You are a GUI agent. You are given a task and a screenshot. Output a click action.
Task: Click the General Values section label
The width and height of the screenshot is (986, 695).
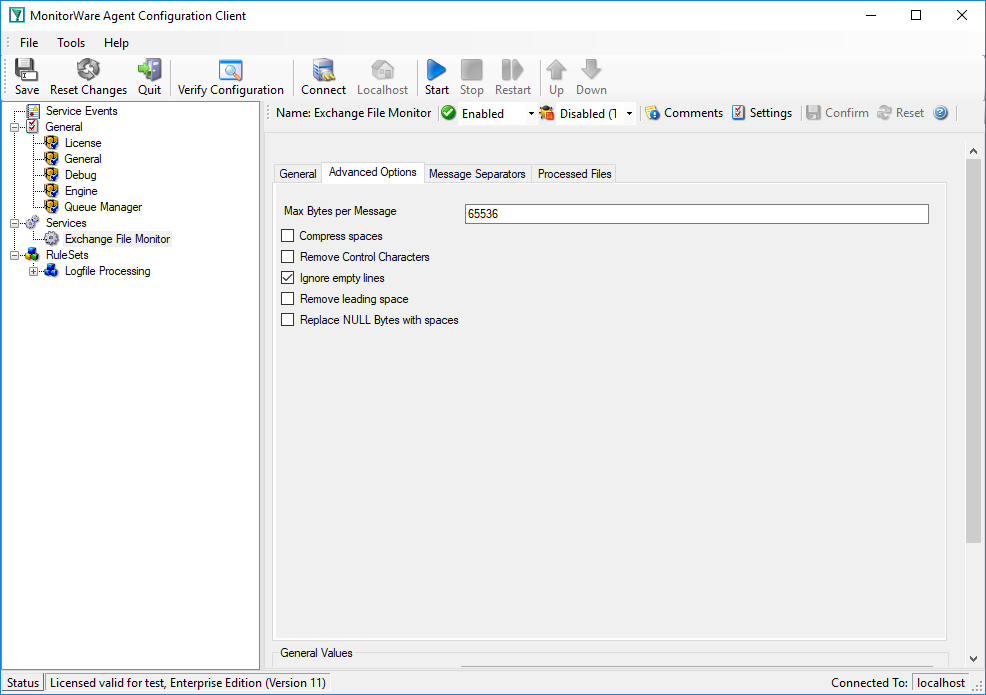click(316, 653)
